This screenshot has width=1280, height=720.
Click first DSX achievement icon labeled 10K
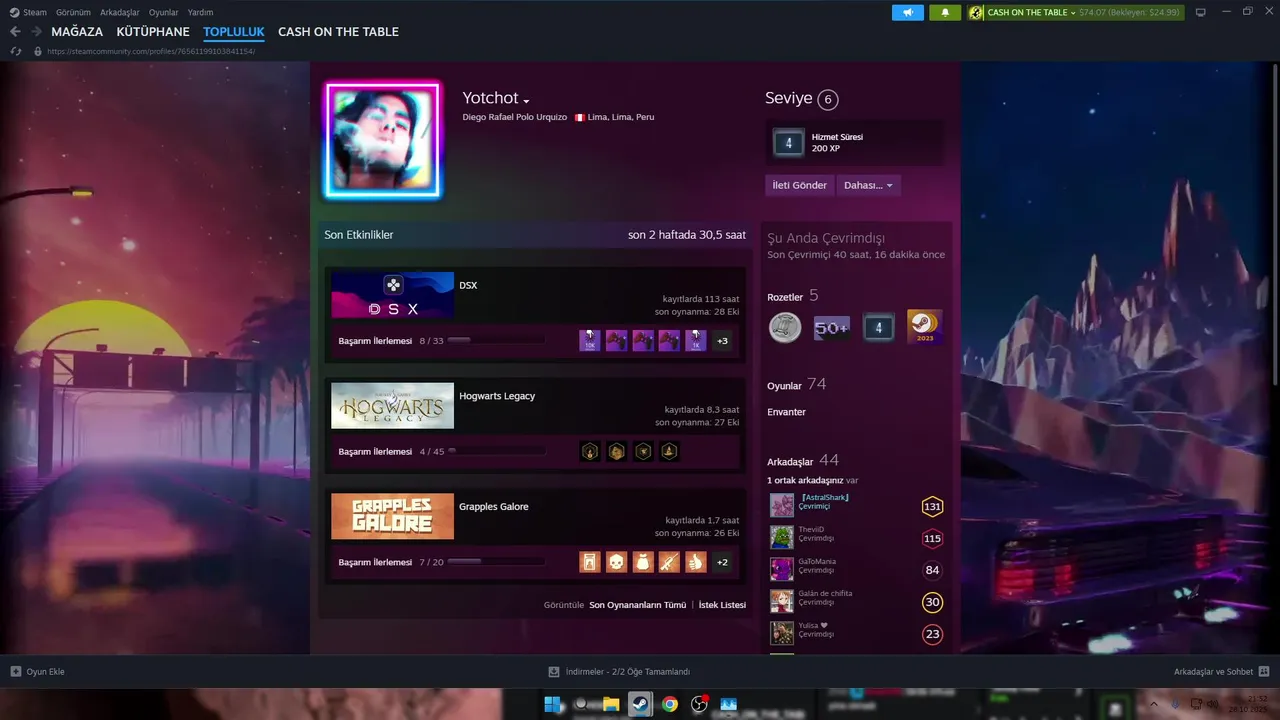tap(590, 341)
